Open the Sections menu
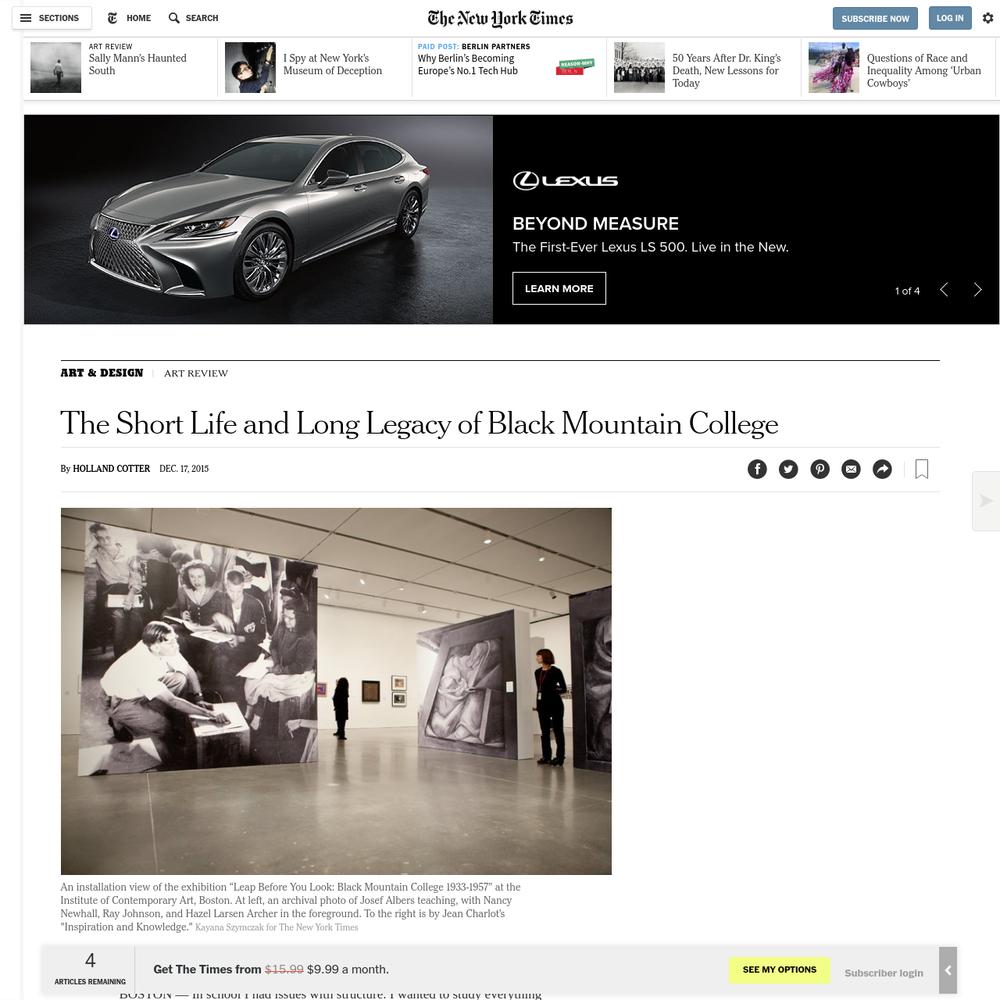The image size is (1000, 1000). click(x=51, y=18)
